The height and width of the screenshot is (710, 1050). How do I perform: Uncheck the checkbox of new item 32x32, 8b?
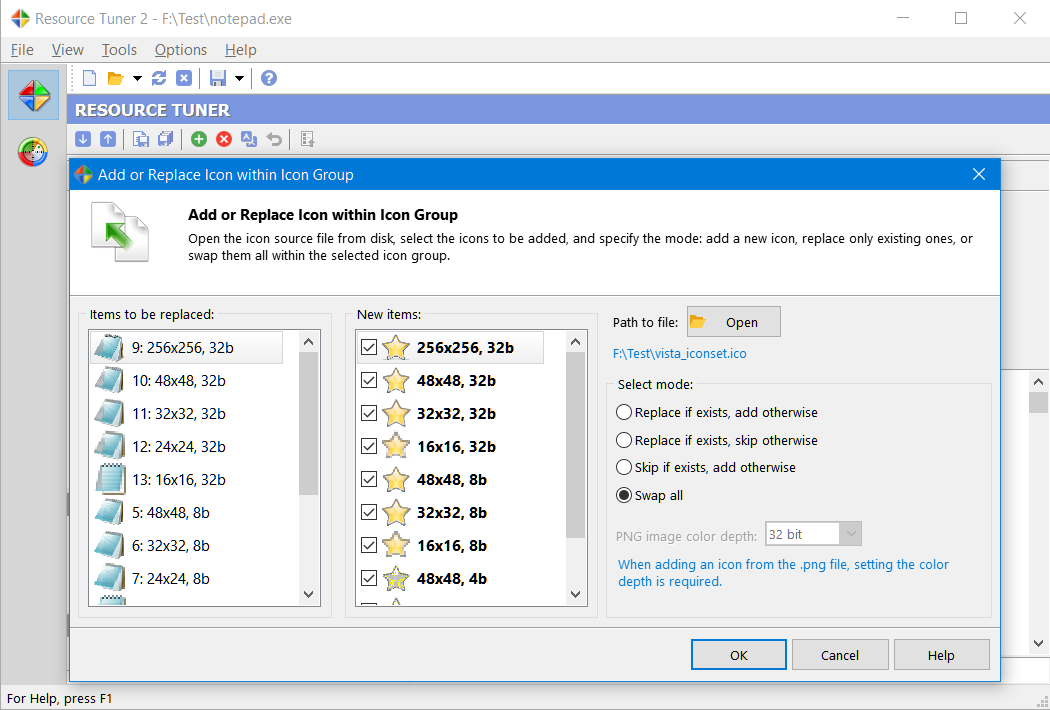click(369, 512)
